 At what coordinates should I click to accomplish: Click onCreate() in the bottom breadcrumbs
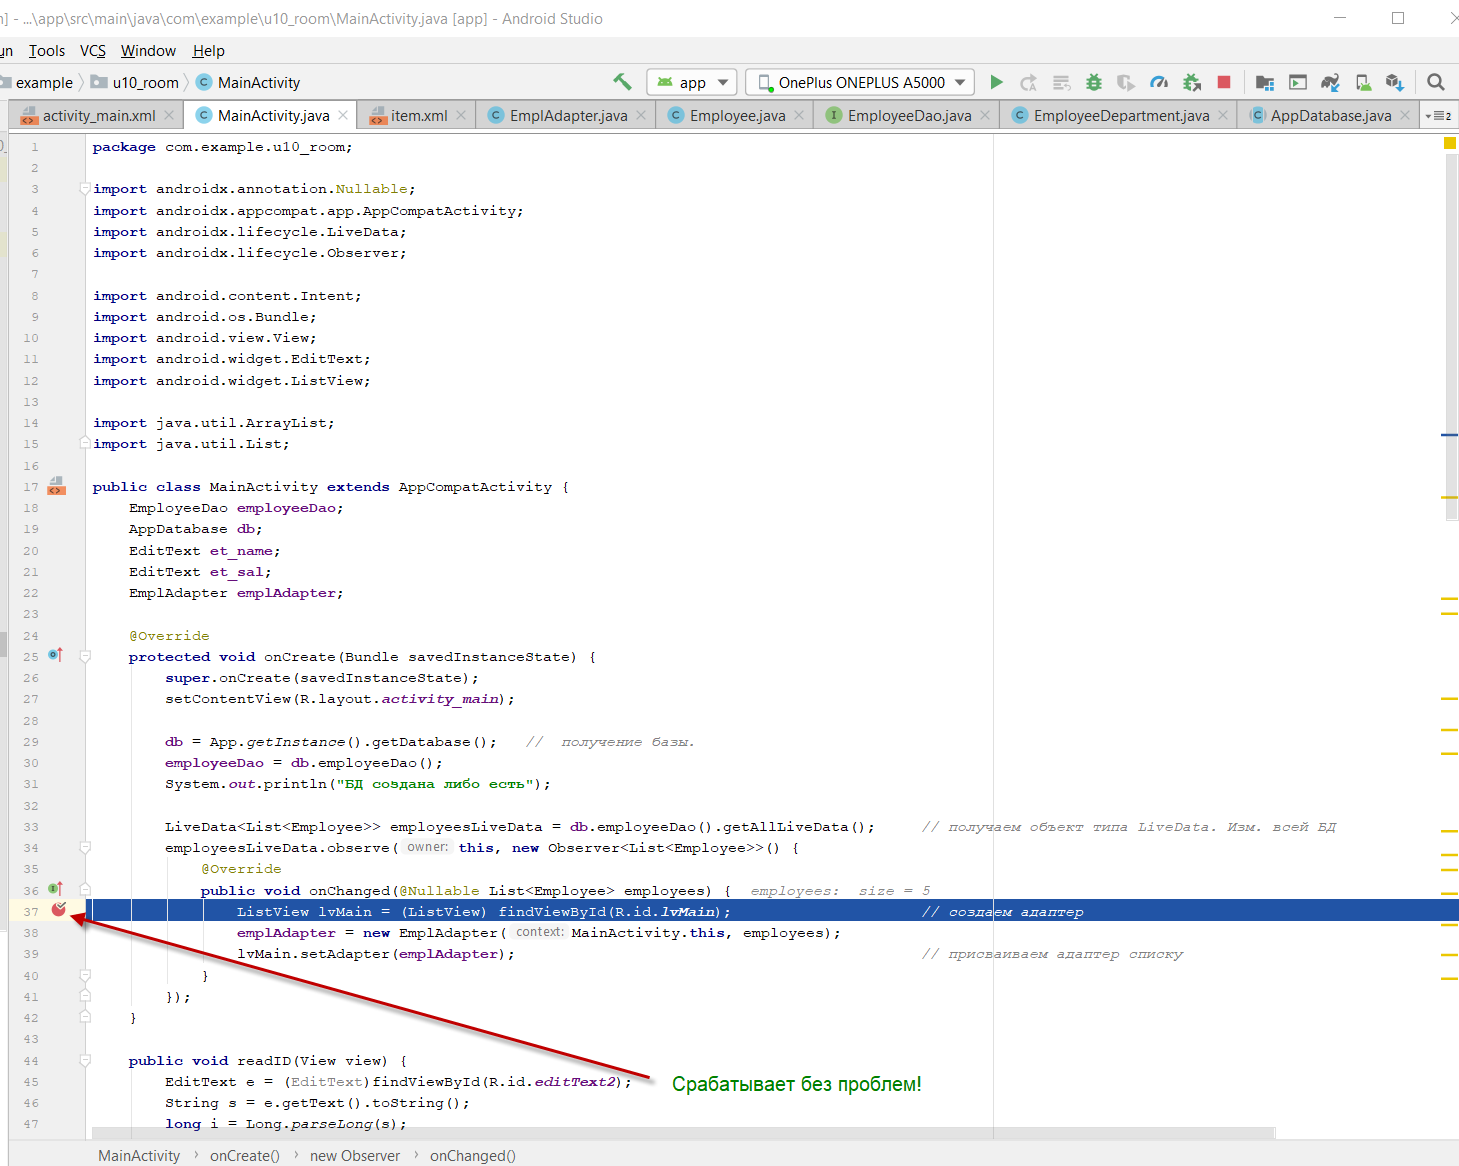(x=245, y=1155)
